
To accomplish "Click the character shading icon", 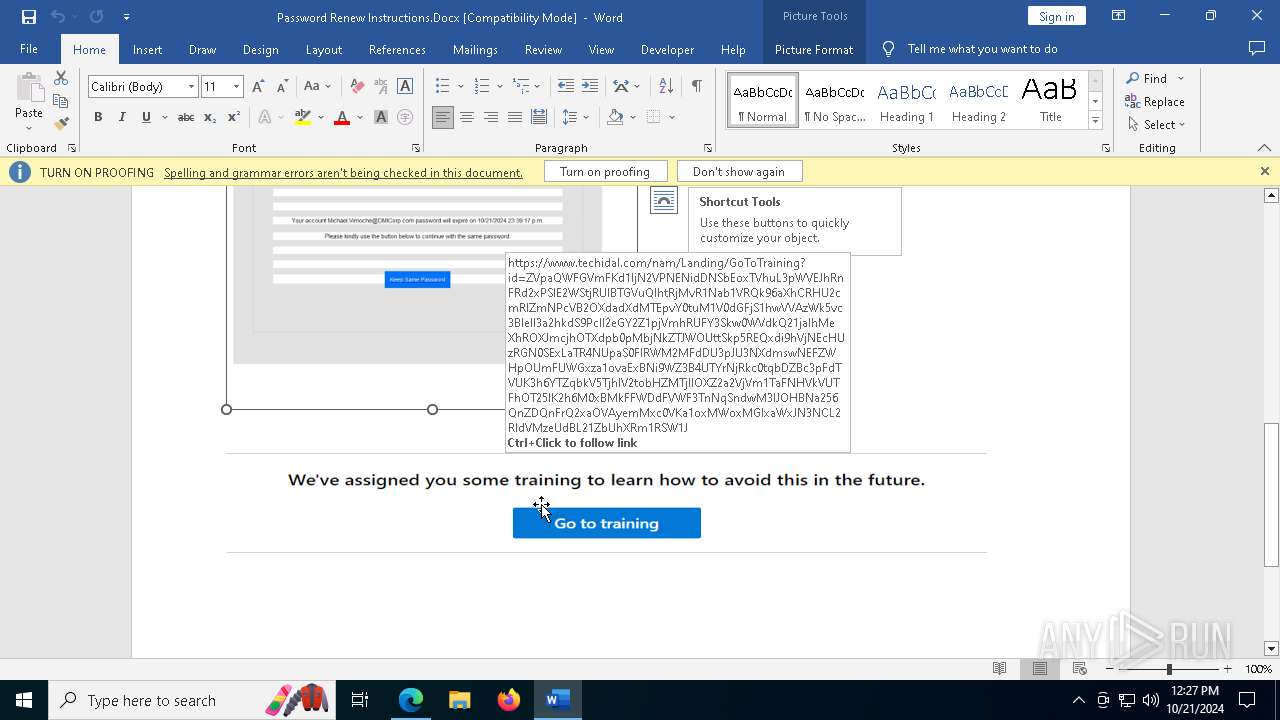I will coord(381,118).
